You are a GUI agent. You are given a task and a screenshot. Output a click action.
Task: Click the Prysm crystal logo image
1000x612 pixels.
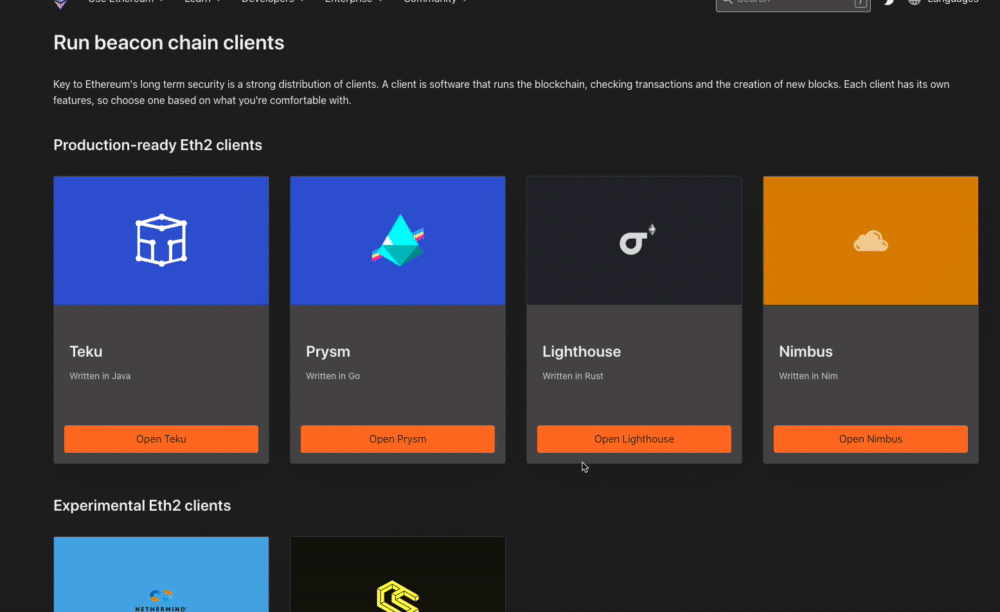tap(398, 240)
